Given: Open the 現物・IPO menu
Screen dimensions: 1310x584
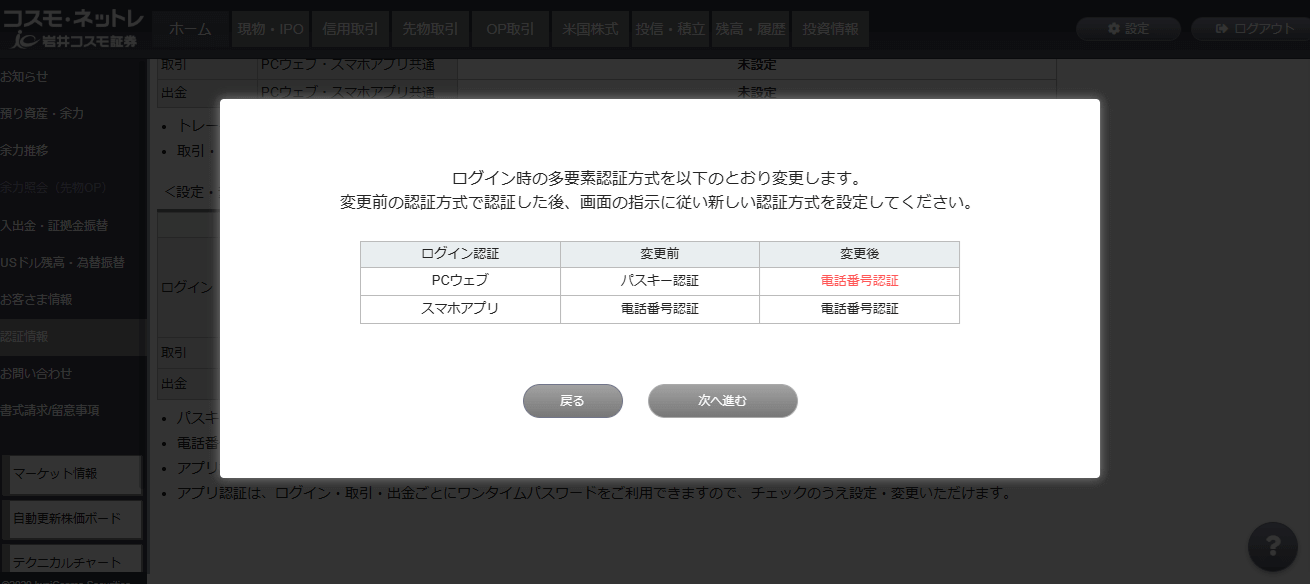Looking at the screenshot, I should 270,29.
